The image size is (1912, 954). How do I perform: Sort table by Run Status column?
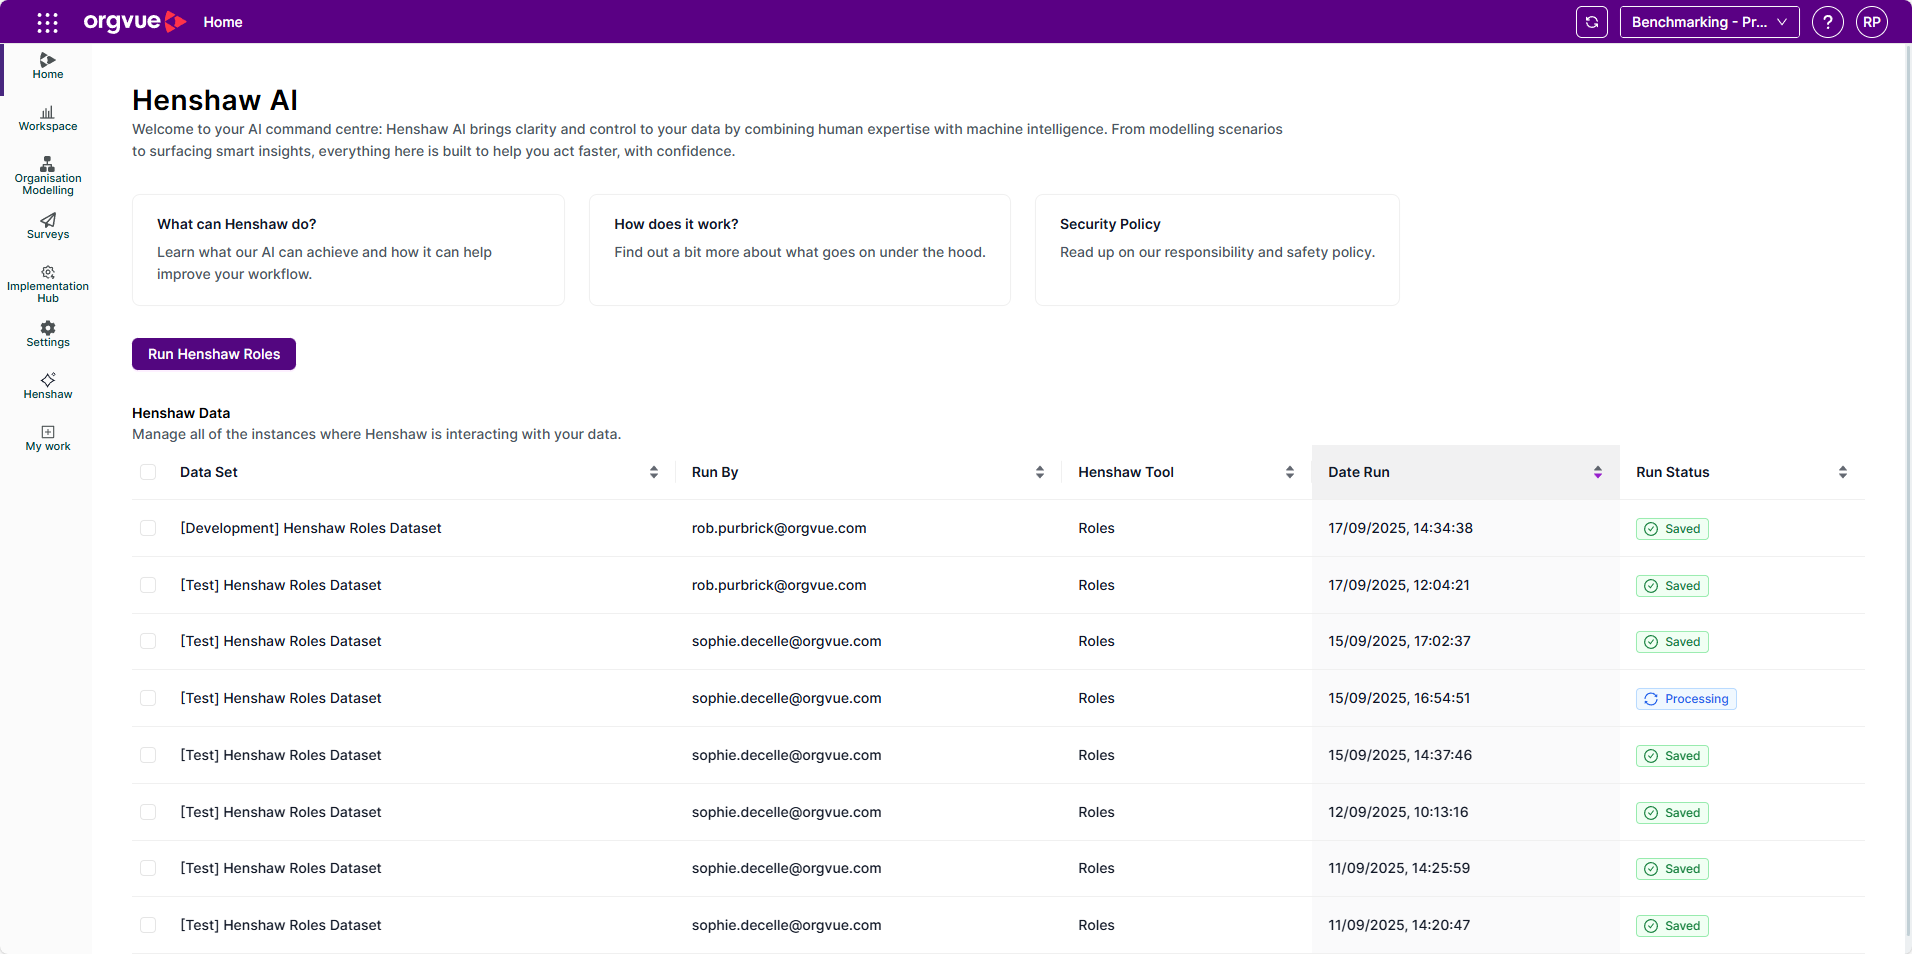click(x=1843, y=472)
